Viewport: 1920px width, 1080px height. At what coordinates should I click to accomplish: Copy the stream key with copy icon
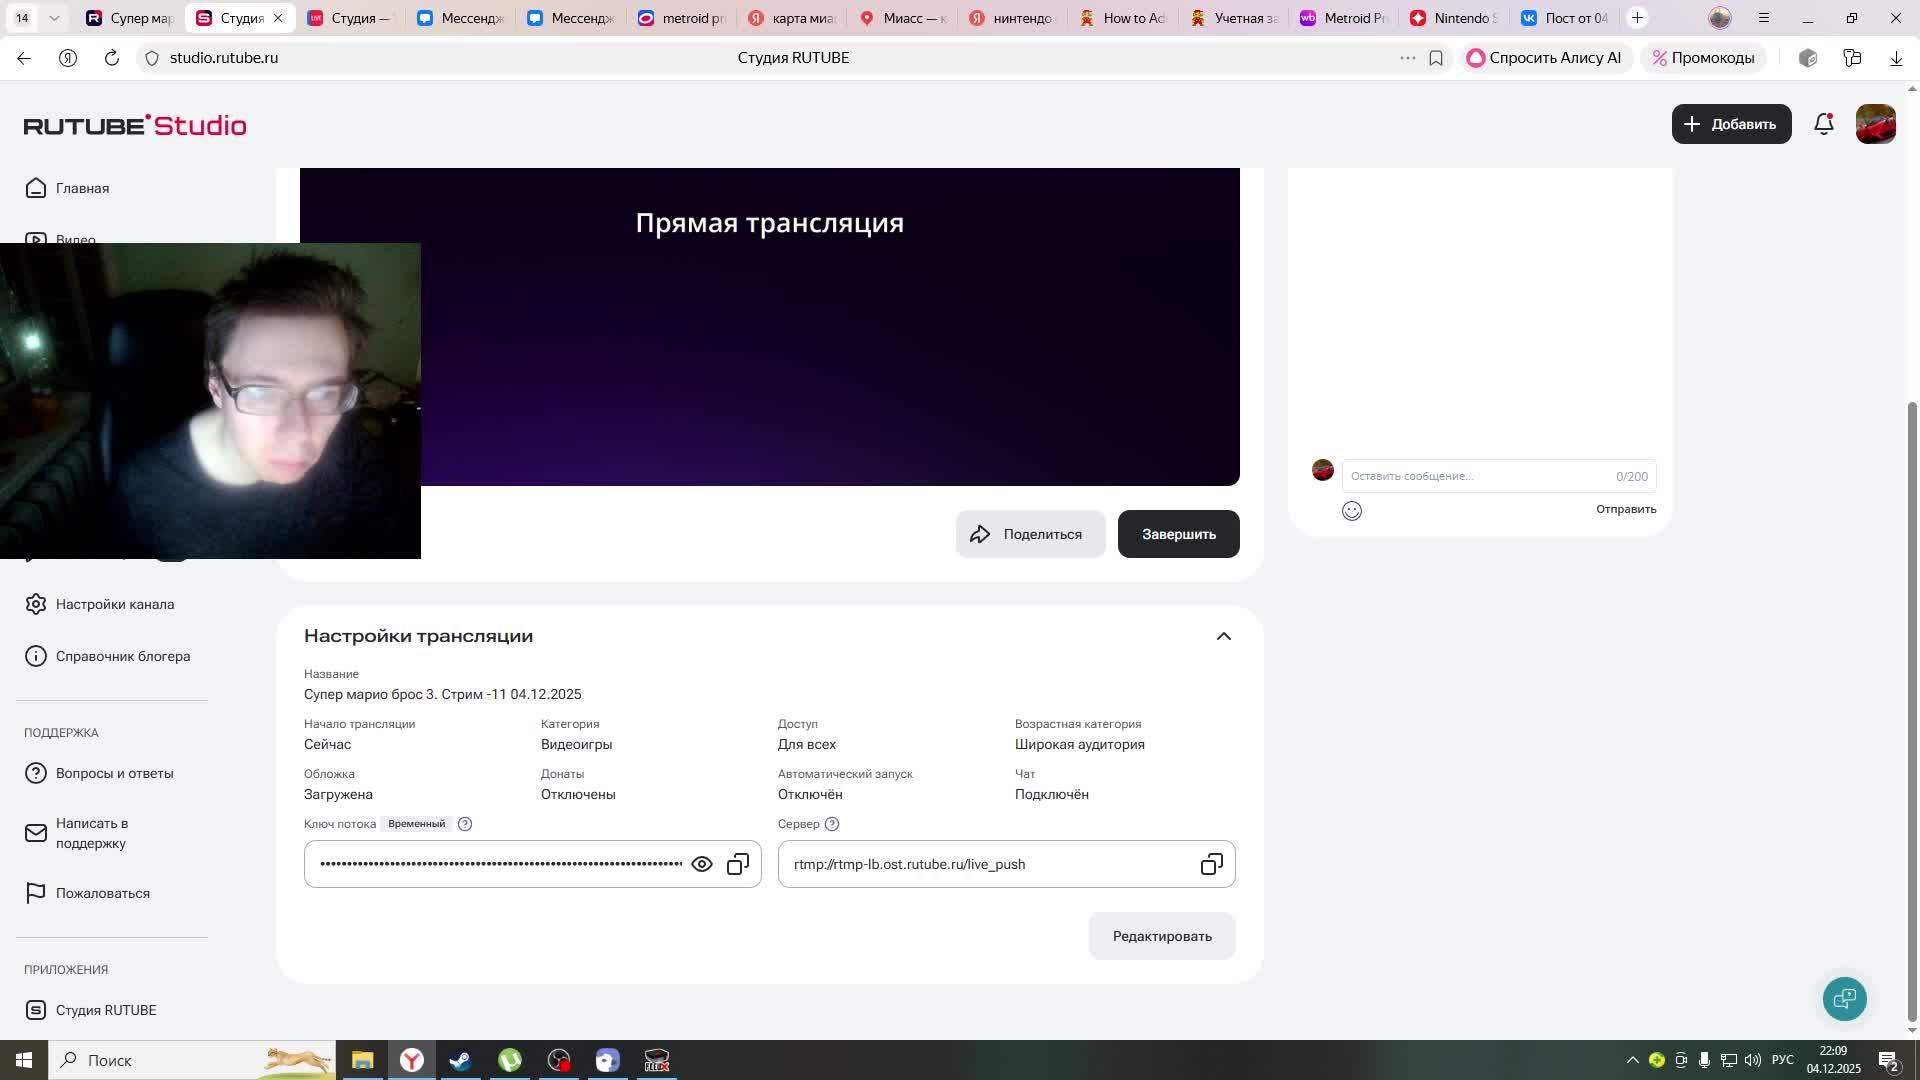(x=738, y=864)
